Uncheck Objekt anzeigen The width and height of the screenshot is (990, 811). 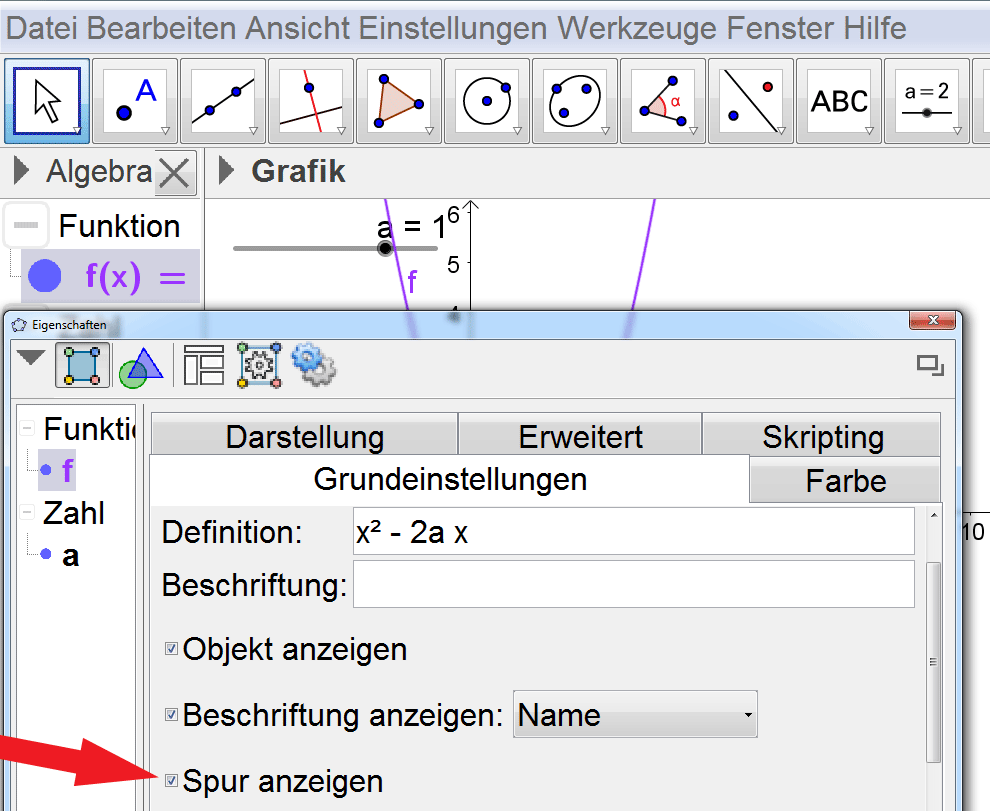[171, 650]
